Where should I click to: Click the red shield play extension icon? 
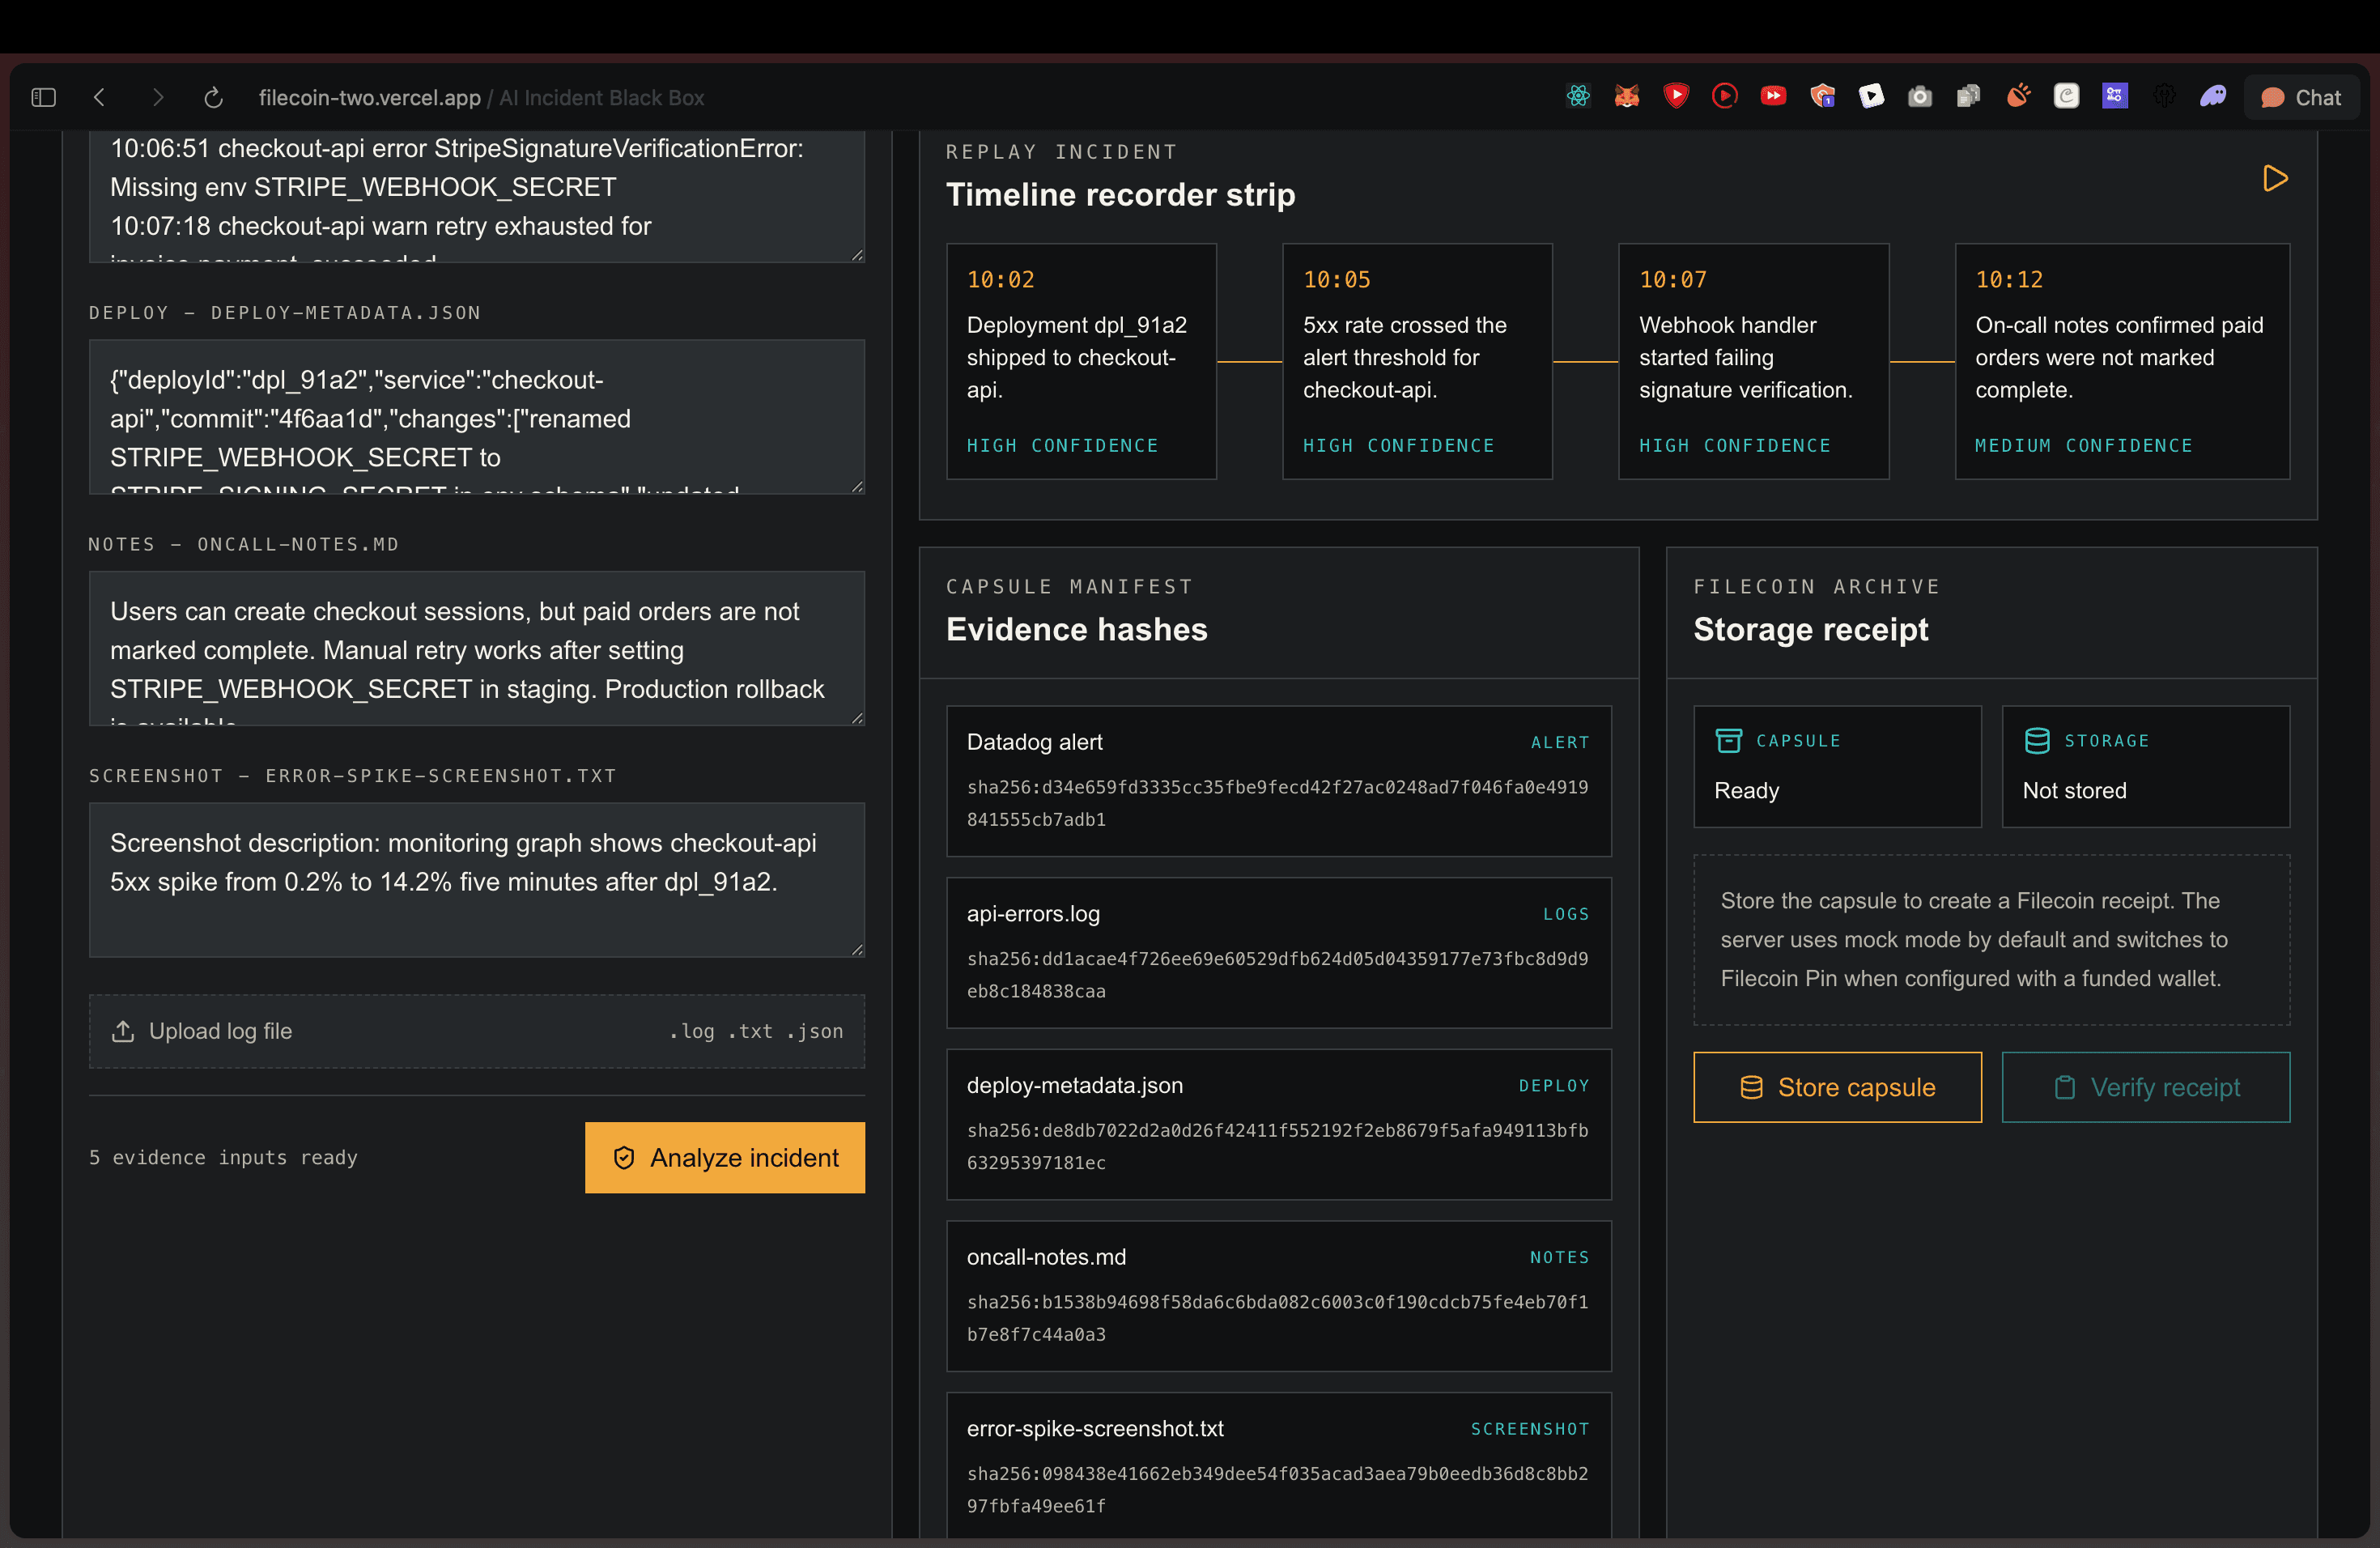tap(1676, 96)
